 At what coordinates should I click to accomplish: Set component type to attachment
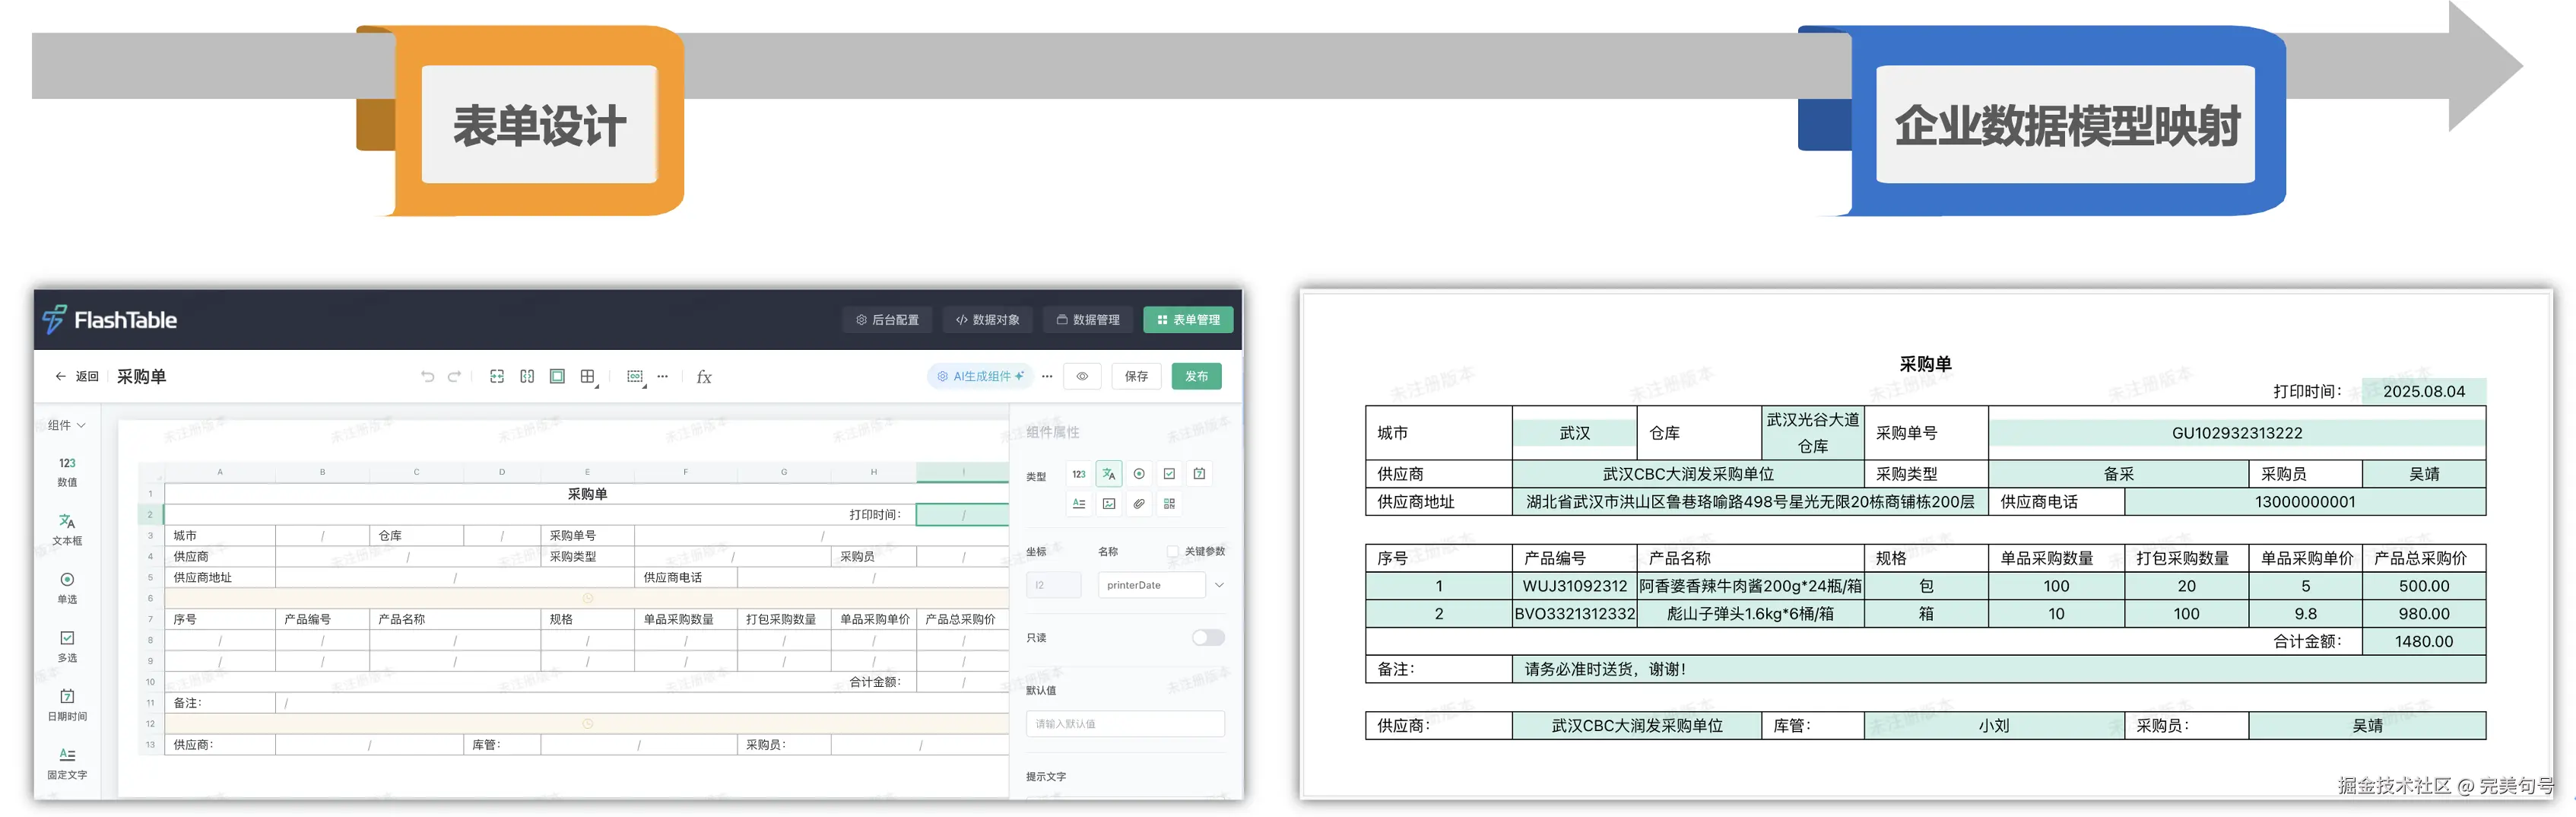click(1139, 504)
